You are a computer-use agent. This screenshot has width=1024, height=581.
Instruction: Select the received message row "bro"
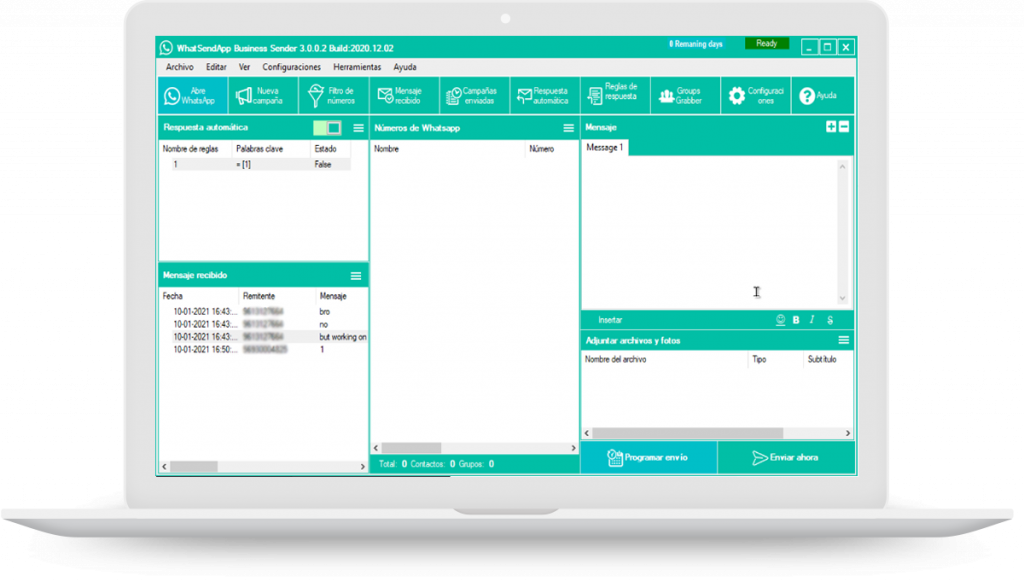coord(264,312)
